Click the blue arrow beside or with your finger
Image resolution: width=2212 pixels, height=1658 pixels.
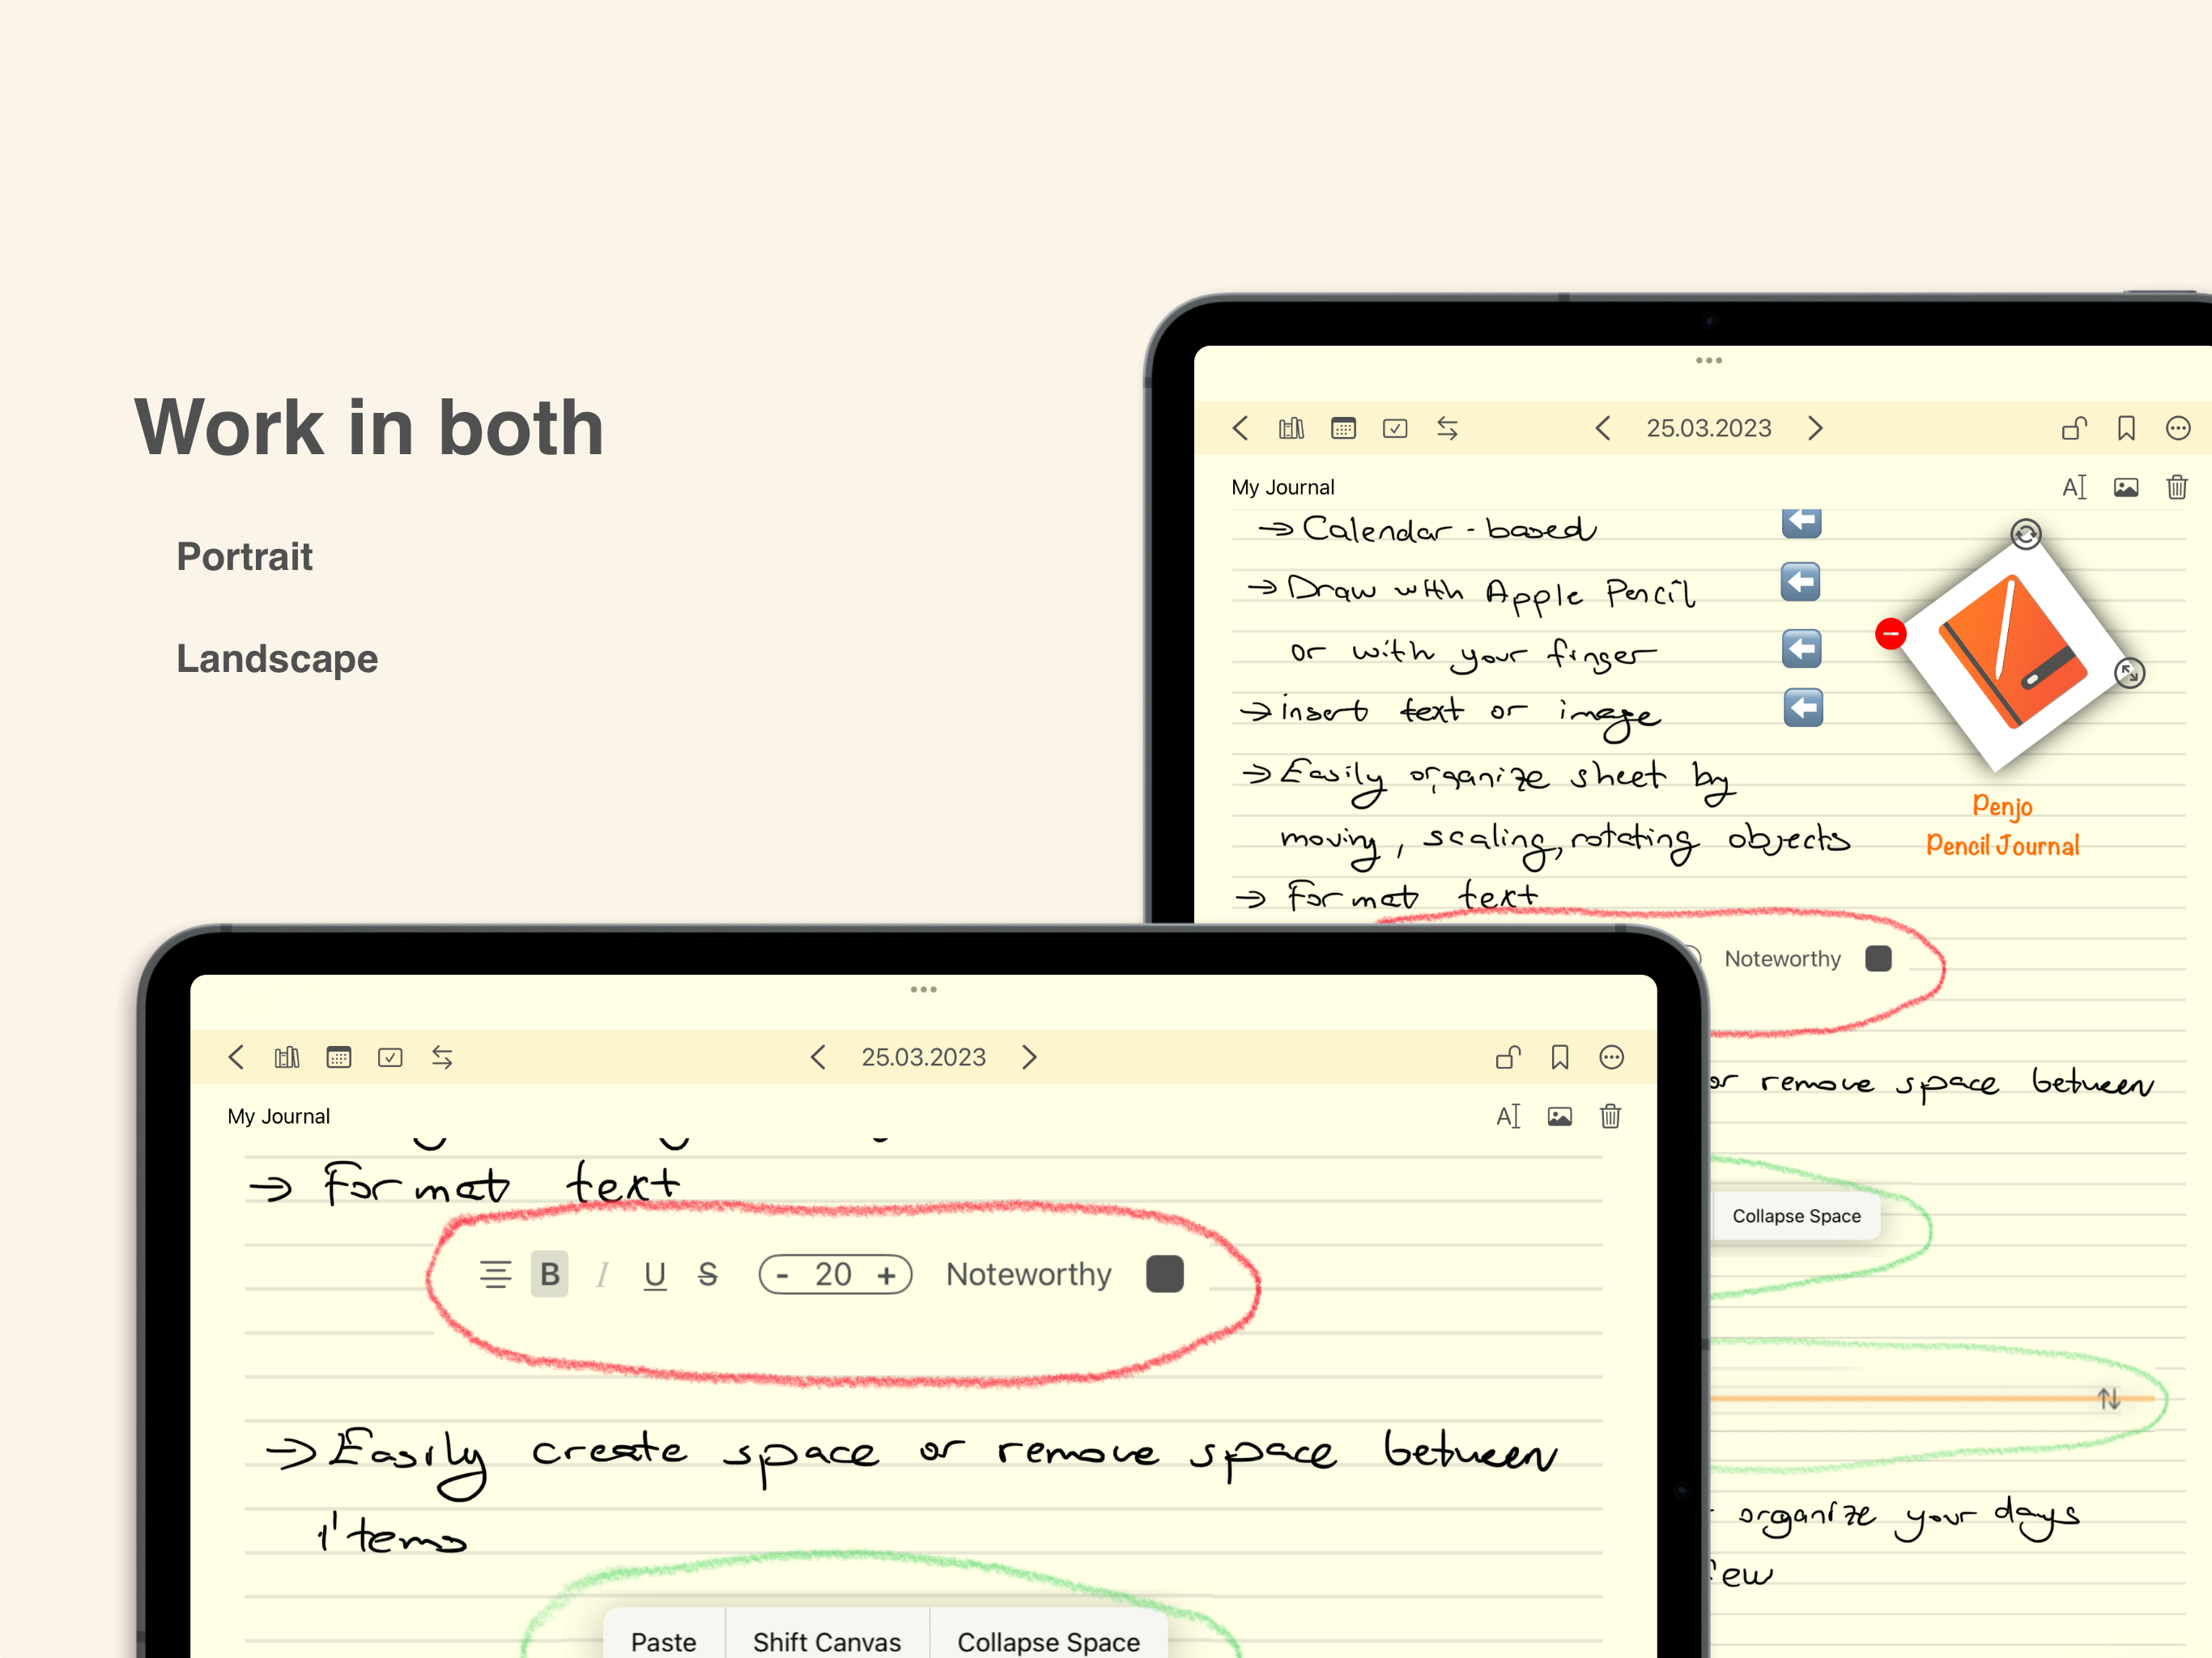tap(1801, 649)
